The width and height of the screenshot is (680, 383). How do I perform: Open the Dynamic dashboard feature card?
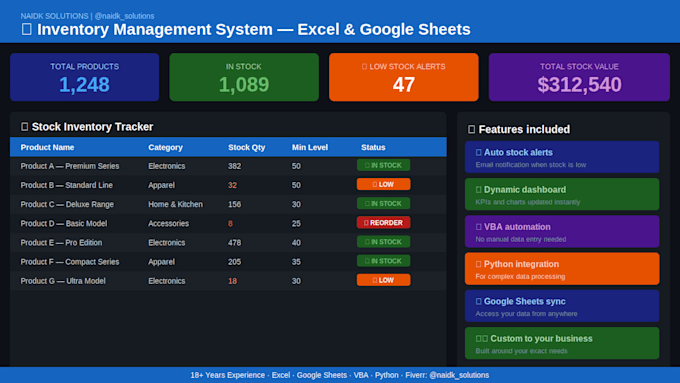(562, 194)
